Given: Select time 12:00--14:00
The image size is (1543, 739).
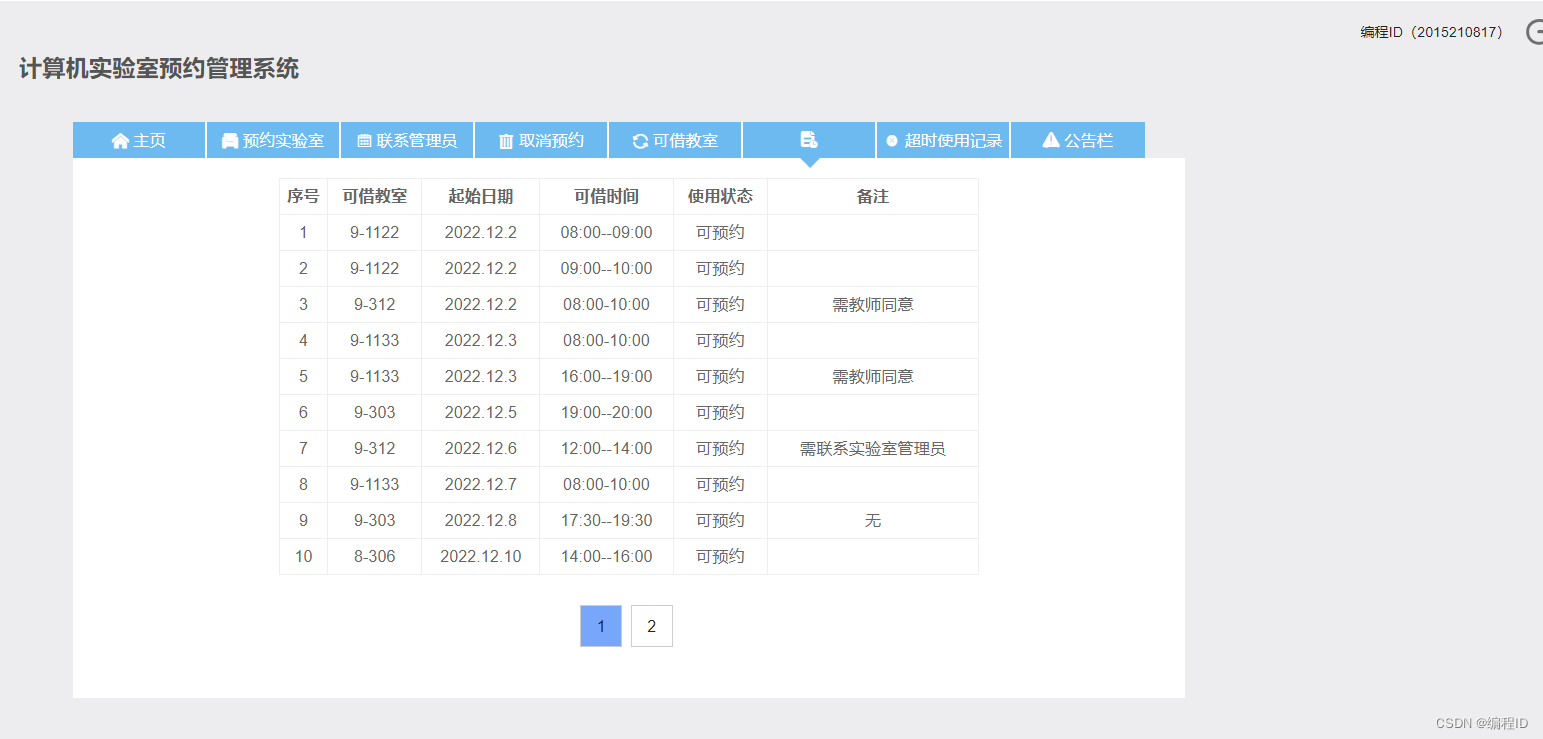Looking at the screenshot, I should (607, 449).
